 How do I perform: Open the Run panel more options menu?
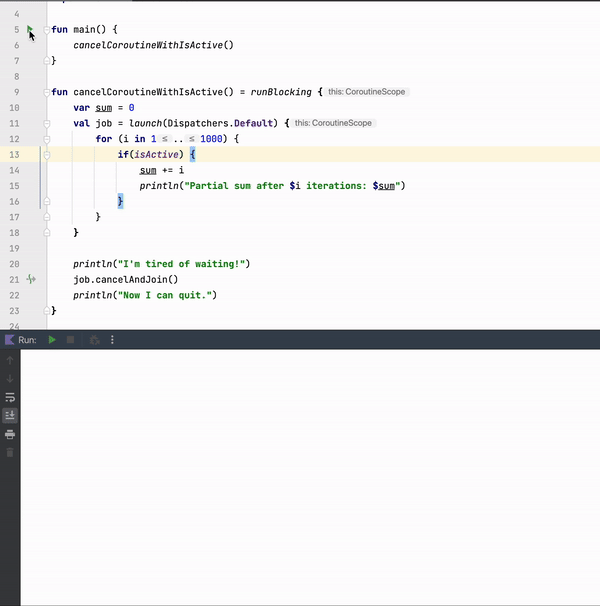click(112, 340)
